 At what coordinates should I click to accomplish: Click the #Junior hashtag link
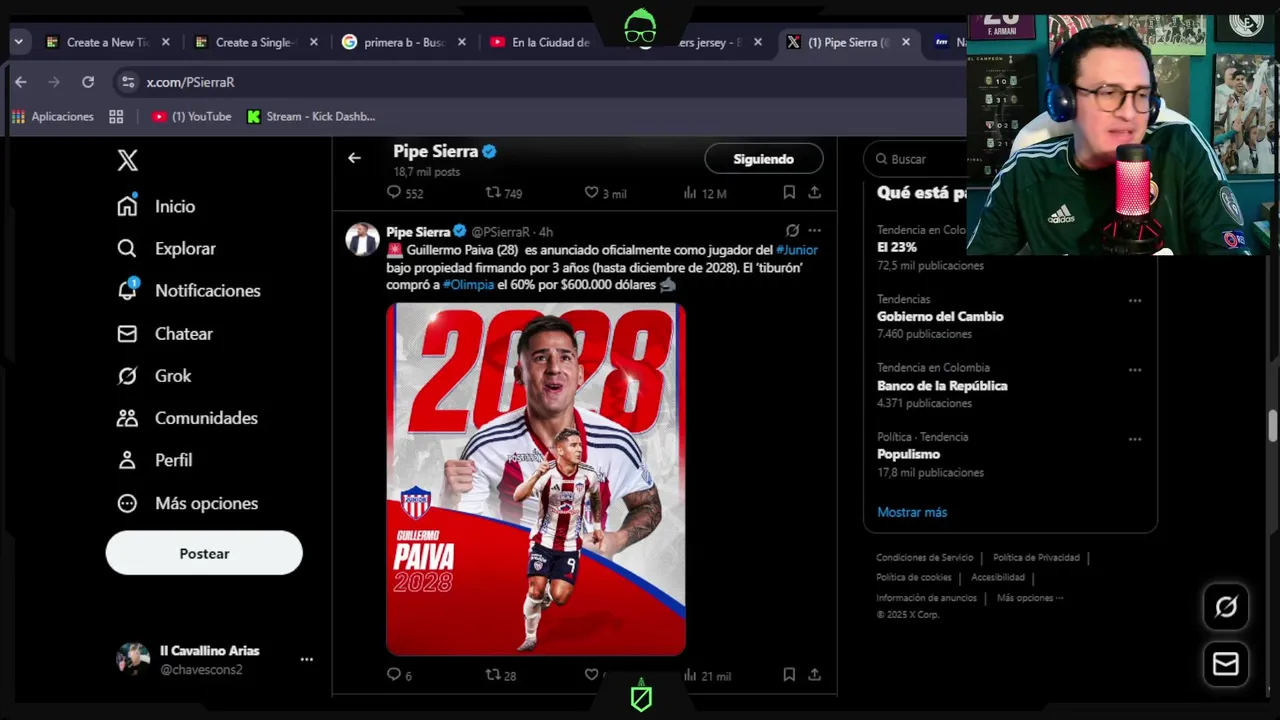point(797,250)
